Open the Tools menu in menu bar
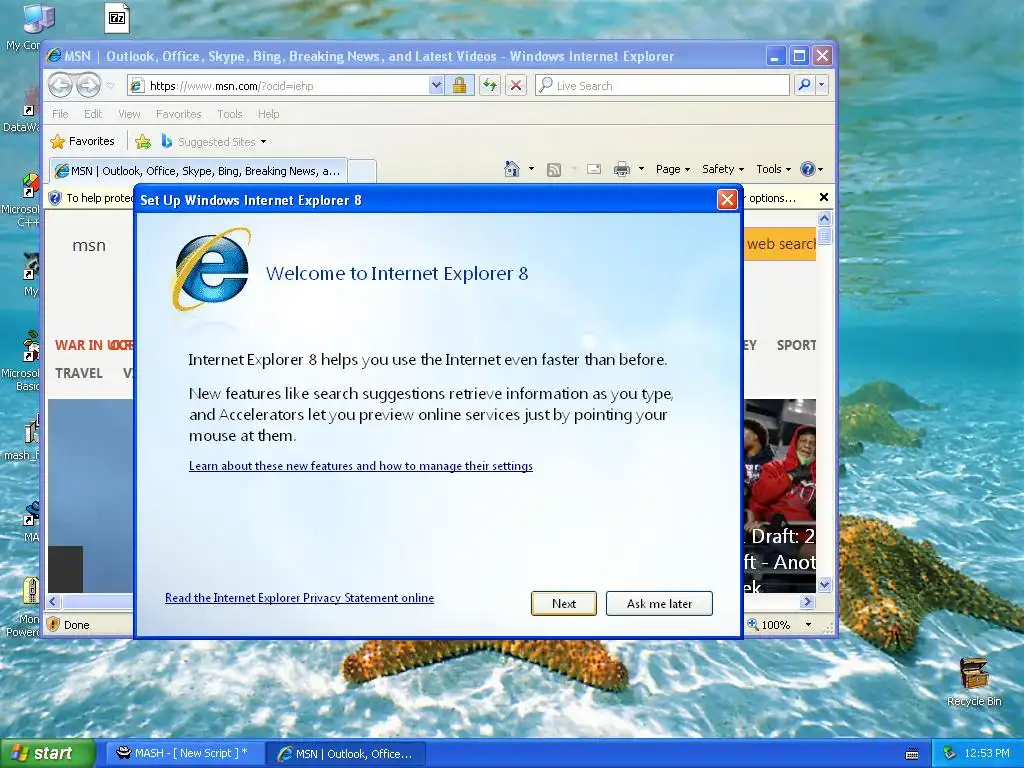Screen dimensions: 1024x768 click(x=229, y=114)
